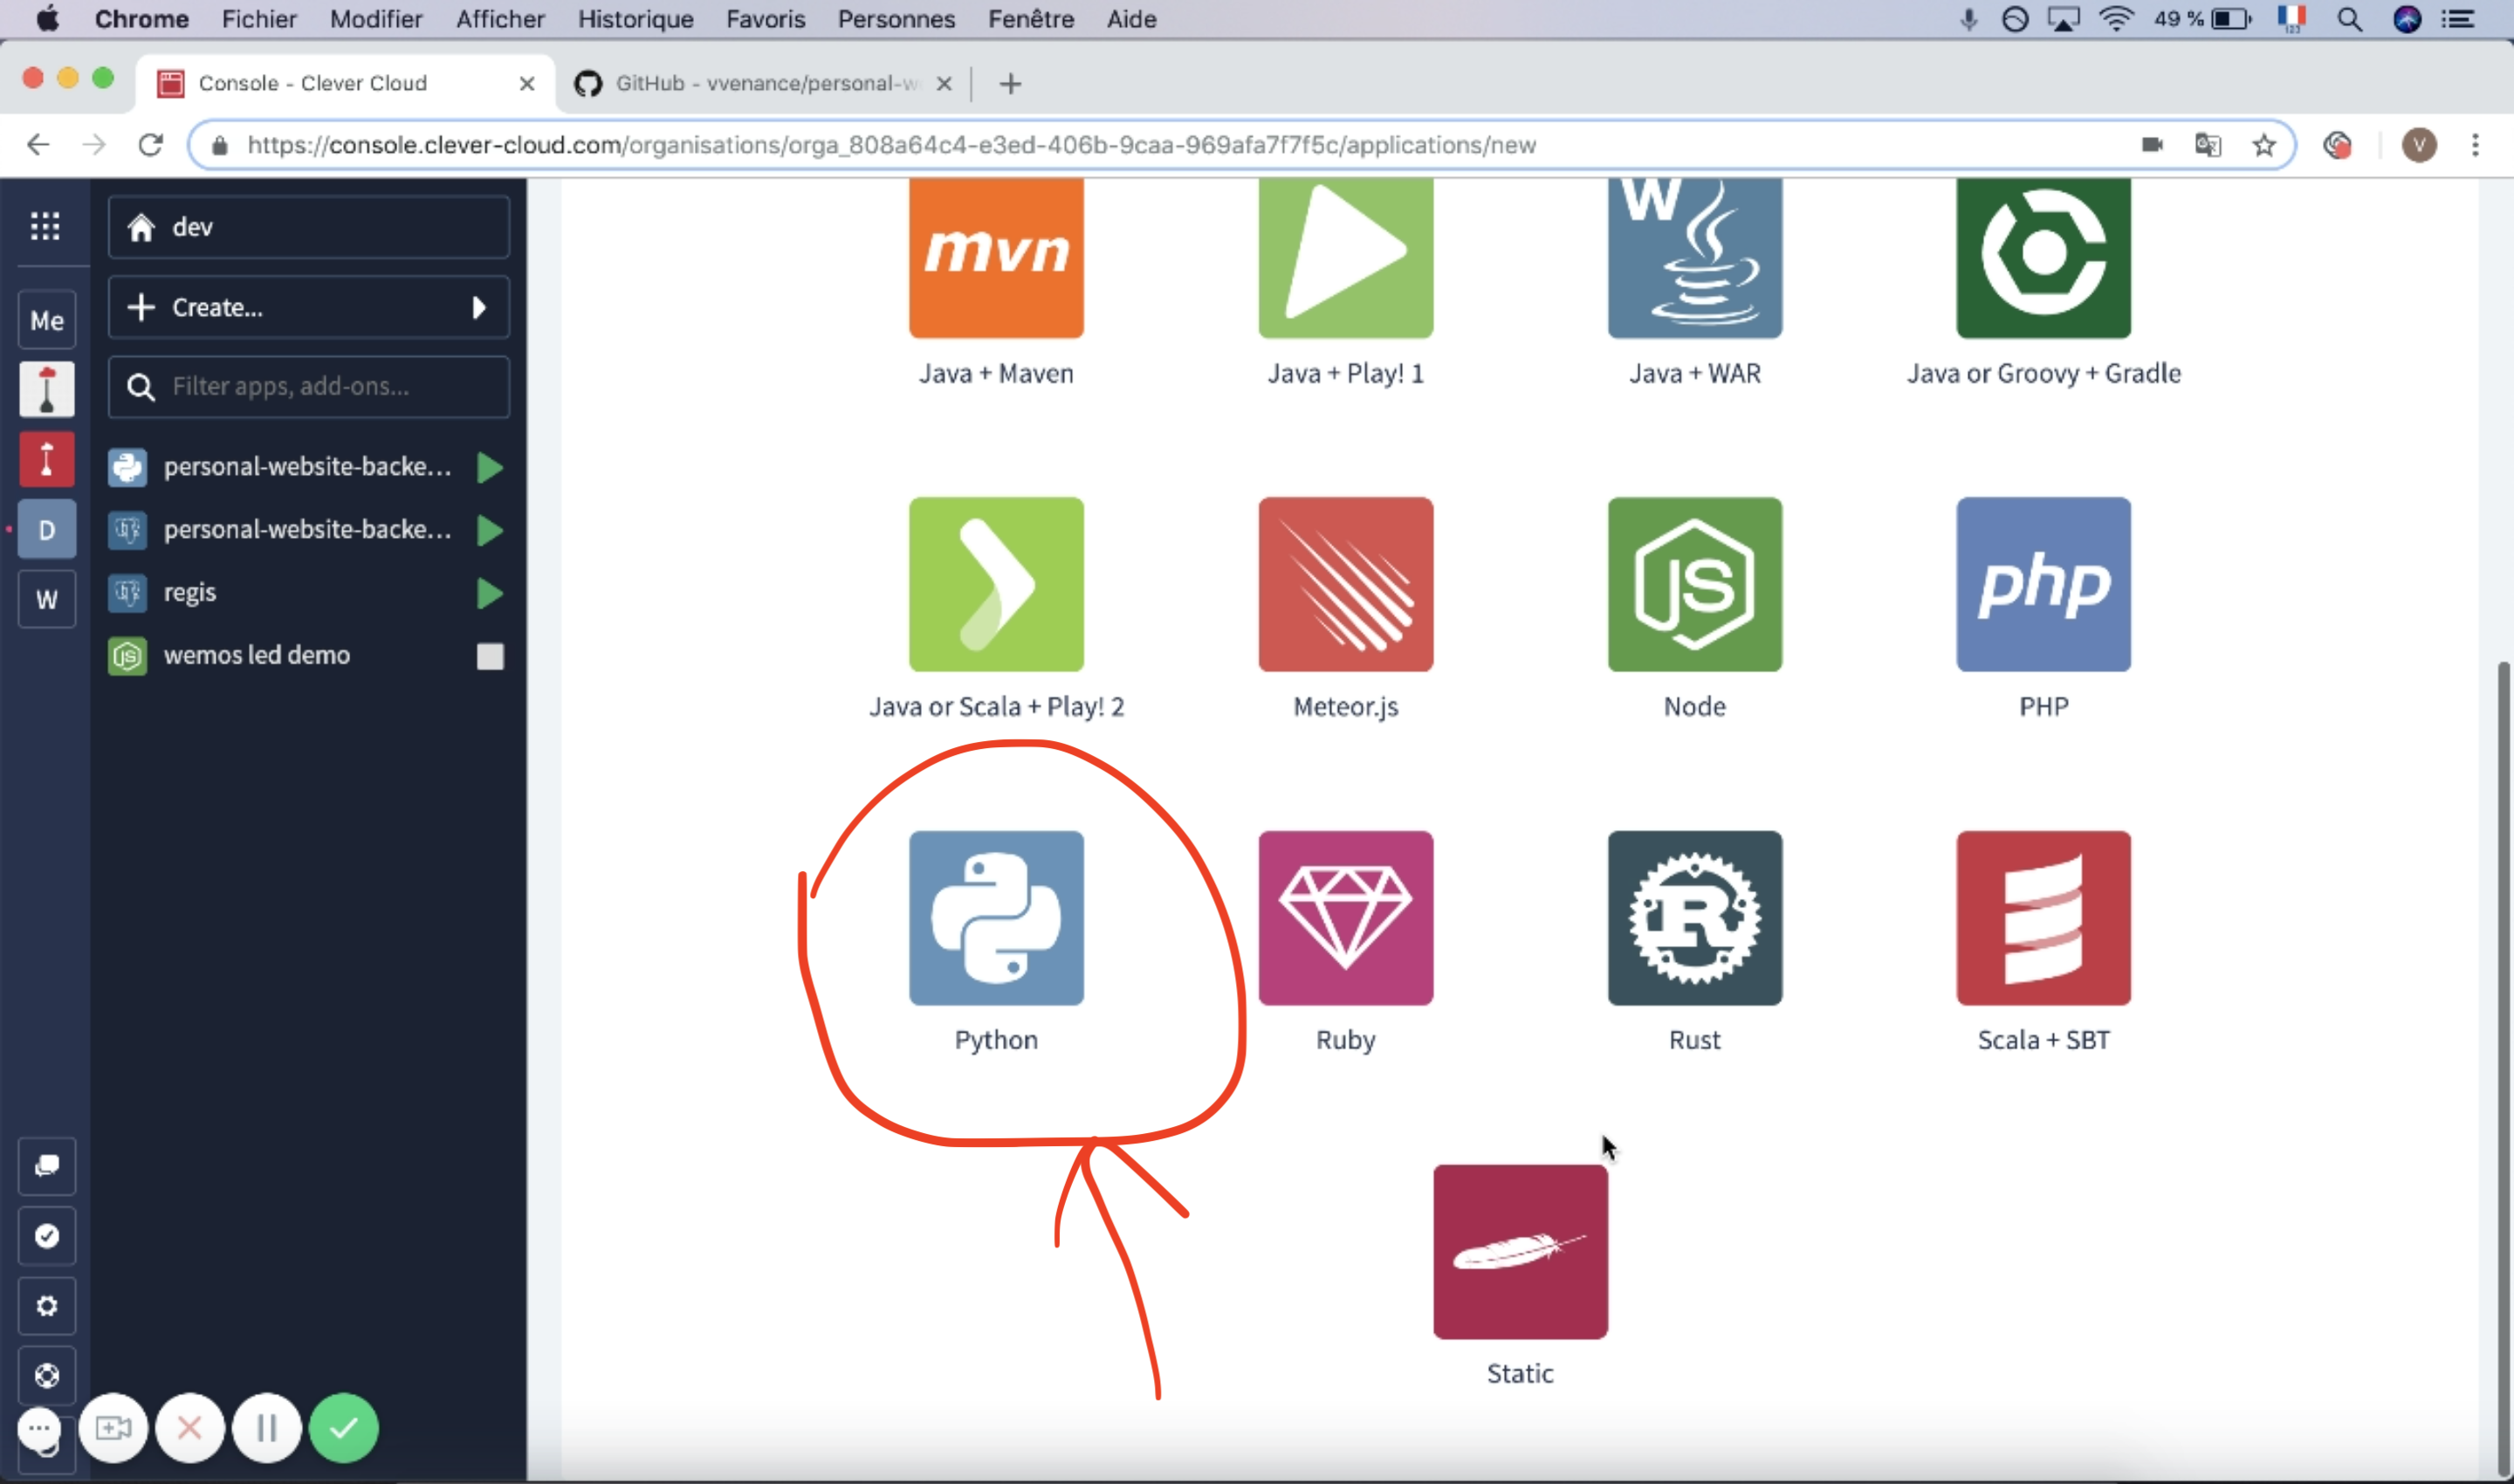Open the Favoris menu
2514x1484 pixels.
(x=765, y=19)
